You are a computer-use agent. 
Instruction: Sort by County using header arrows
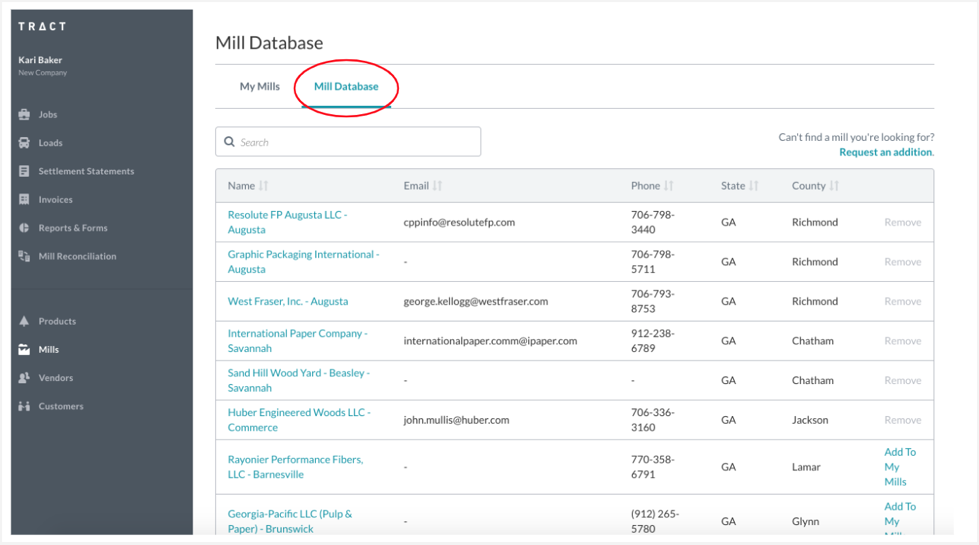click(x=834, y=186)
